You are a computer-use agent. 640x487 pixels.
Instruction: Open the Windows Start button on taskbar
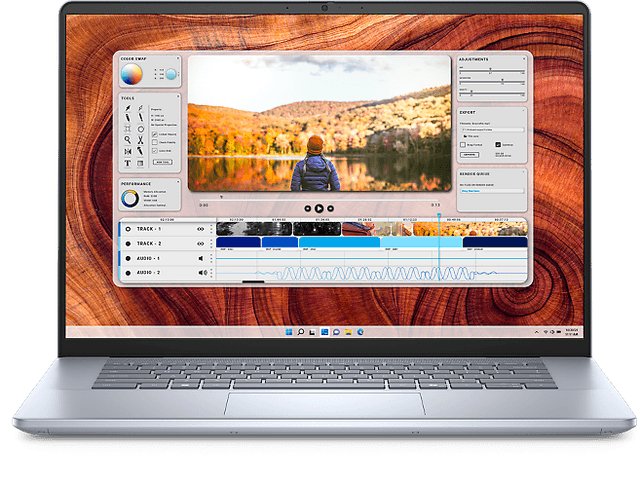pos(289,331)
